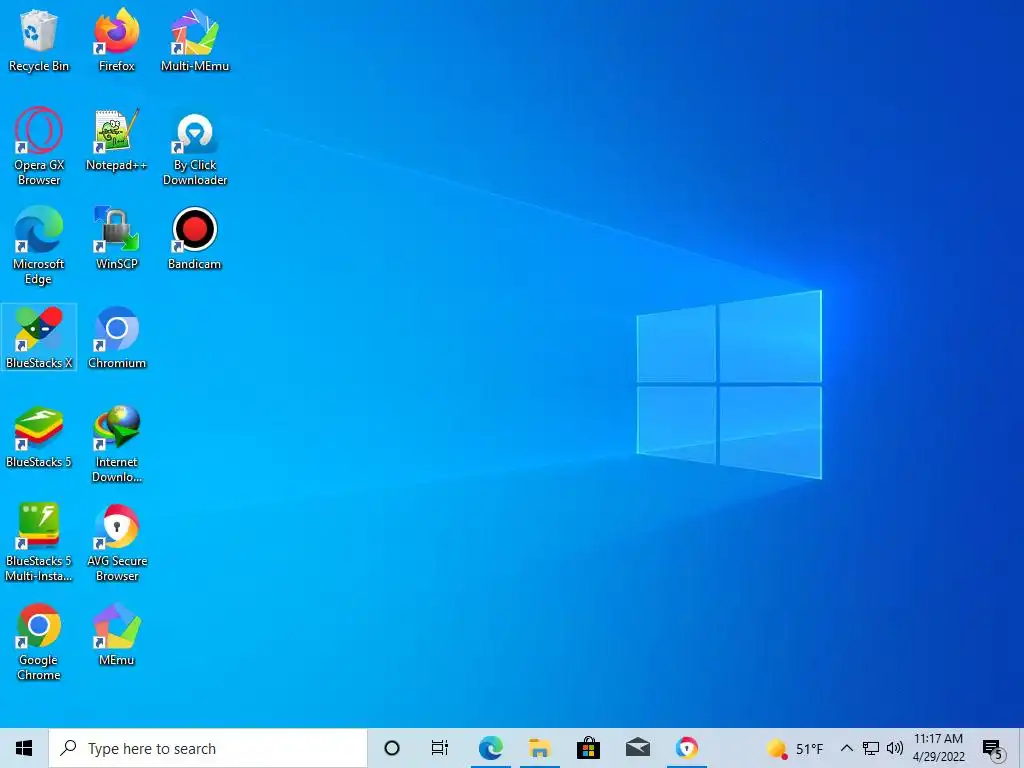Select the Recycle Bin desktop icon
This screenshot has height=768, width=1024.
coord(39,40)
